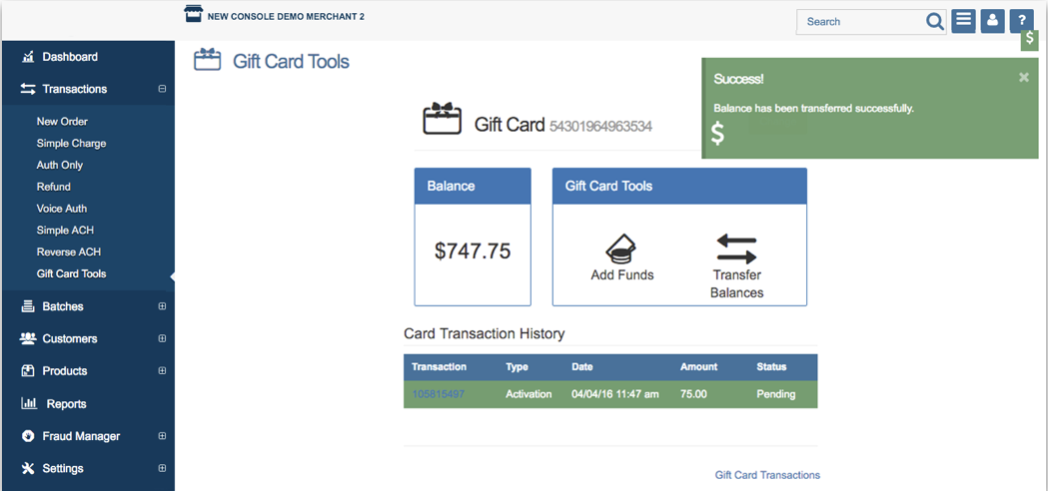The width and height of the screenshot is (1048, 491).
Task: Dismiss the Success notification
Action: click(x=1023, y=77)
